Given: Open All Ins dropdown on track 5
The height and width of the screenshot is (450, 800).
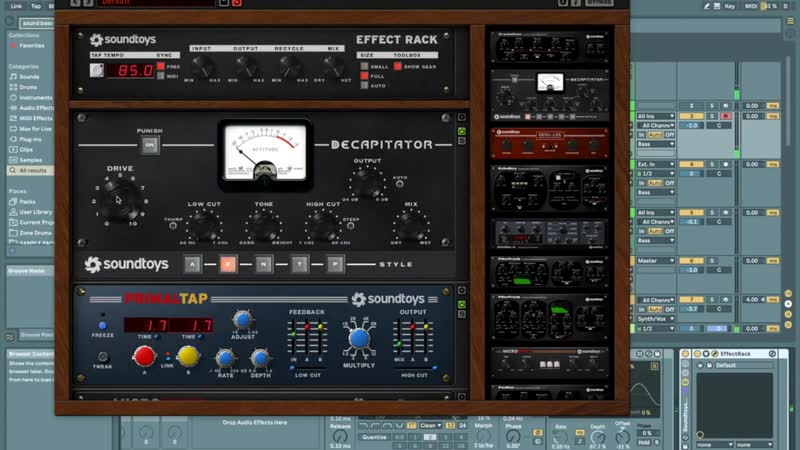Looking at the screenshot, I should (x=656, y=213).
